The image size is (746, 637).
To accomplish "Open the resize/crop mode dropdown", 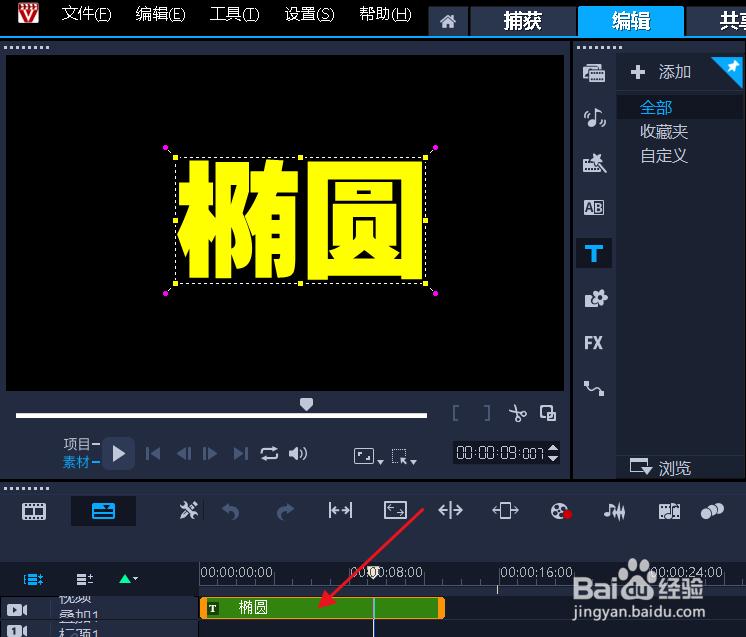I will click(403, 456).
